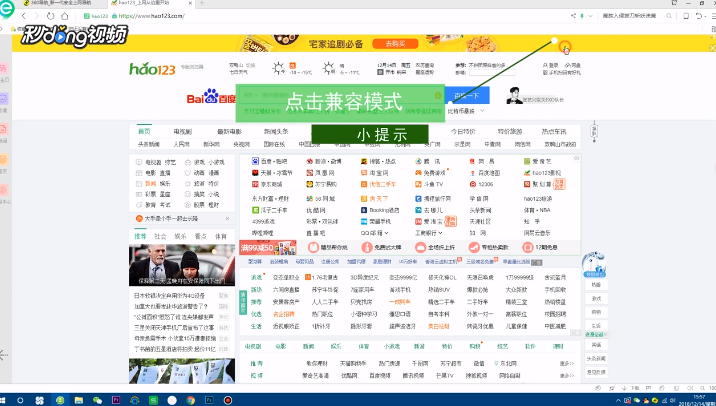The image size is (716, 406).
Task: Open Photoshop from the taskbar
Action: click(209, 400)
